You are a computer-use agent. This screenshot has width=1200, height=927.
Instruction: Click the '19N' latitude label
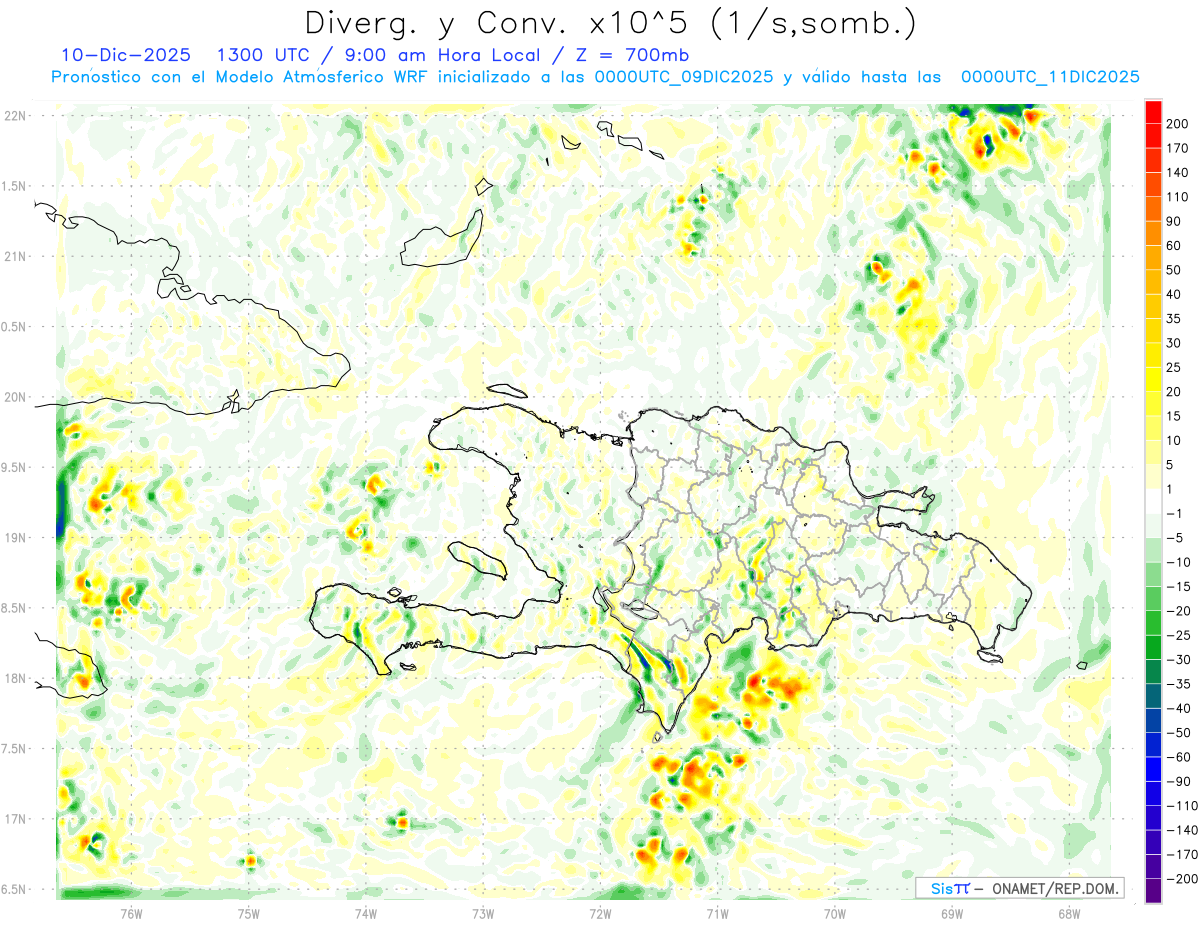click(14, 538)
